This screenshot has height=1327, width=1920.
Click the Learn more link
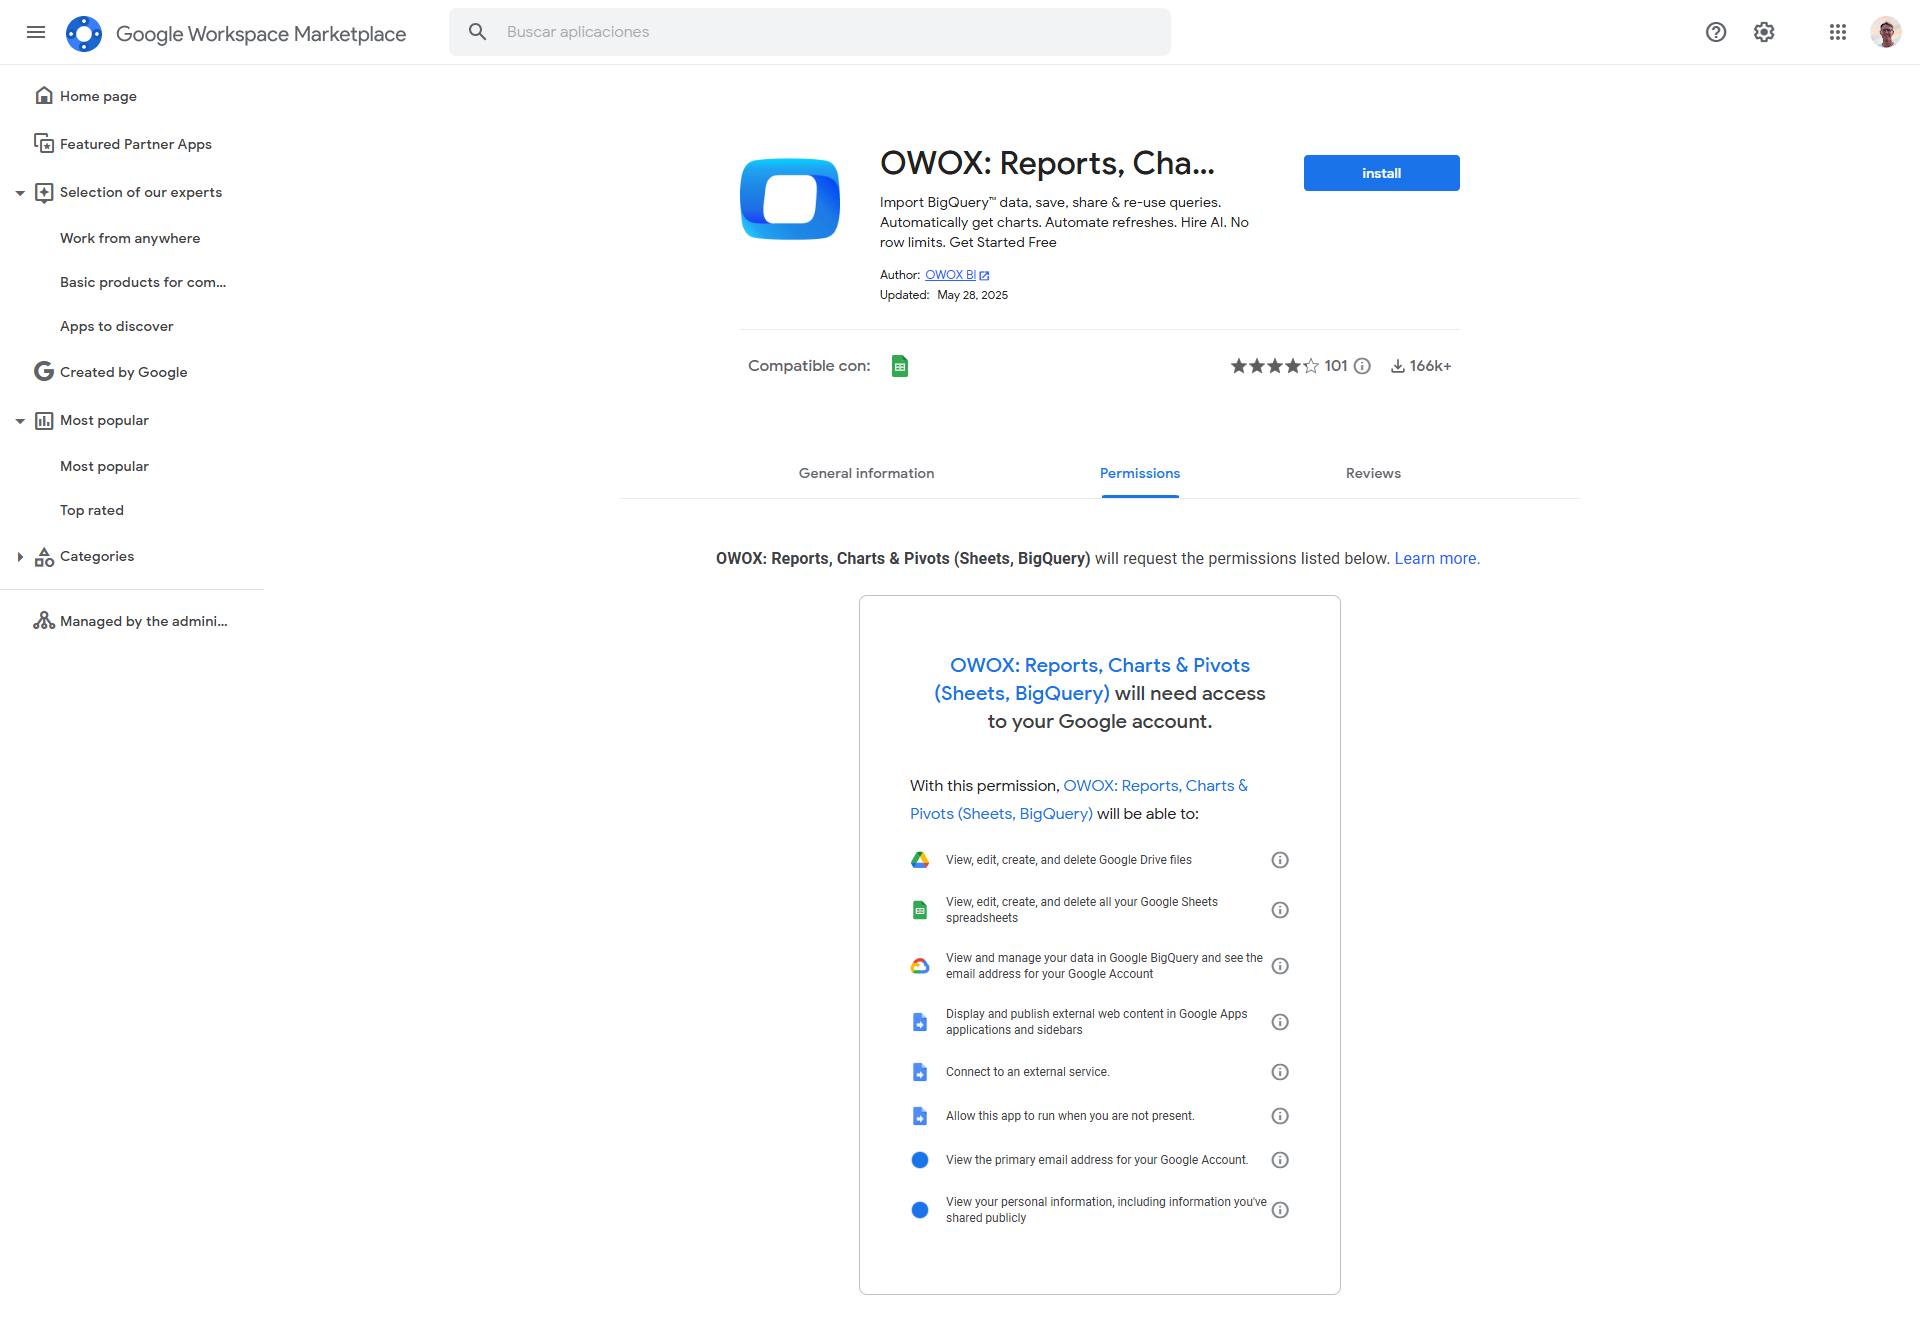(1437, 558)
